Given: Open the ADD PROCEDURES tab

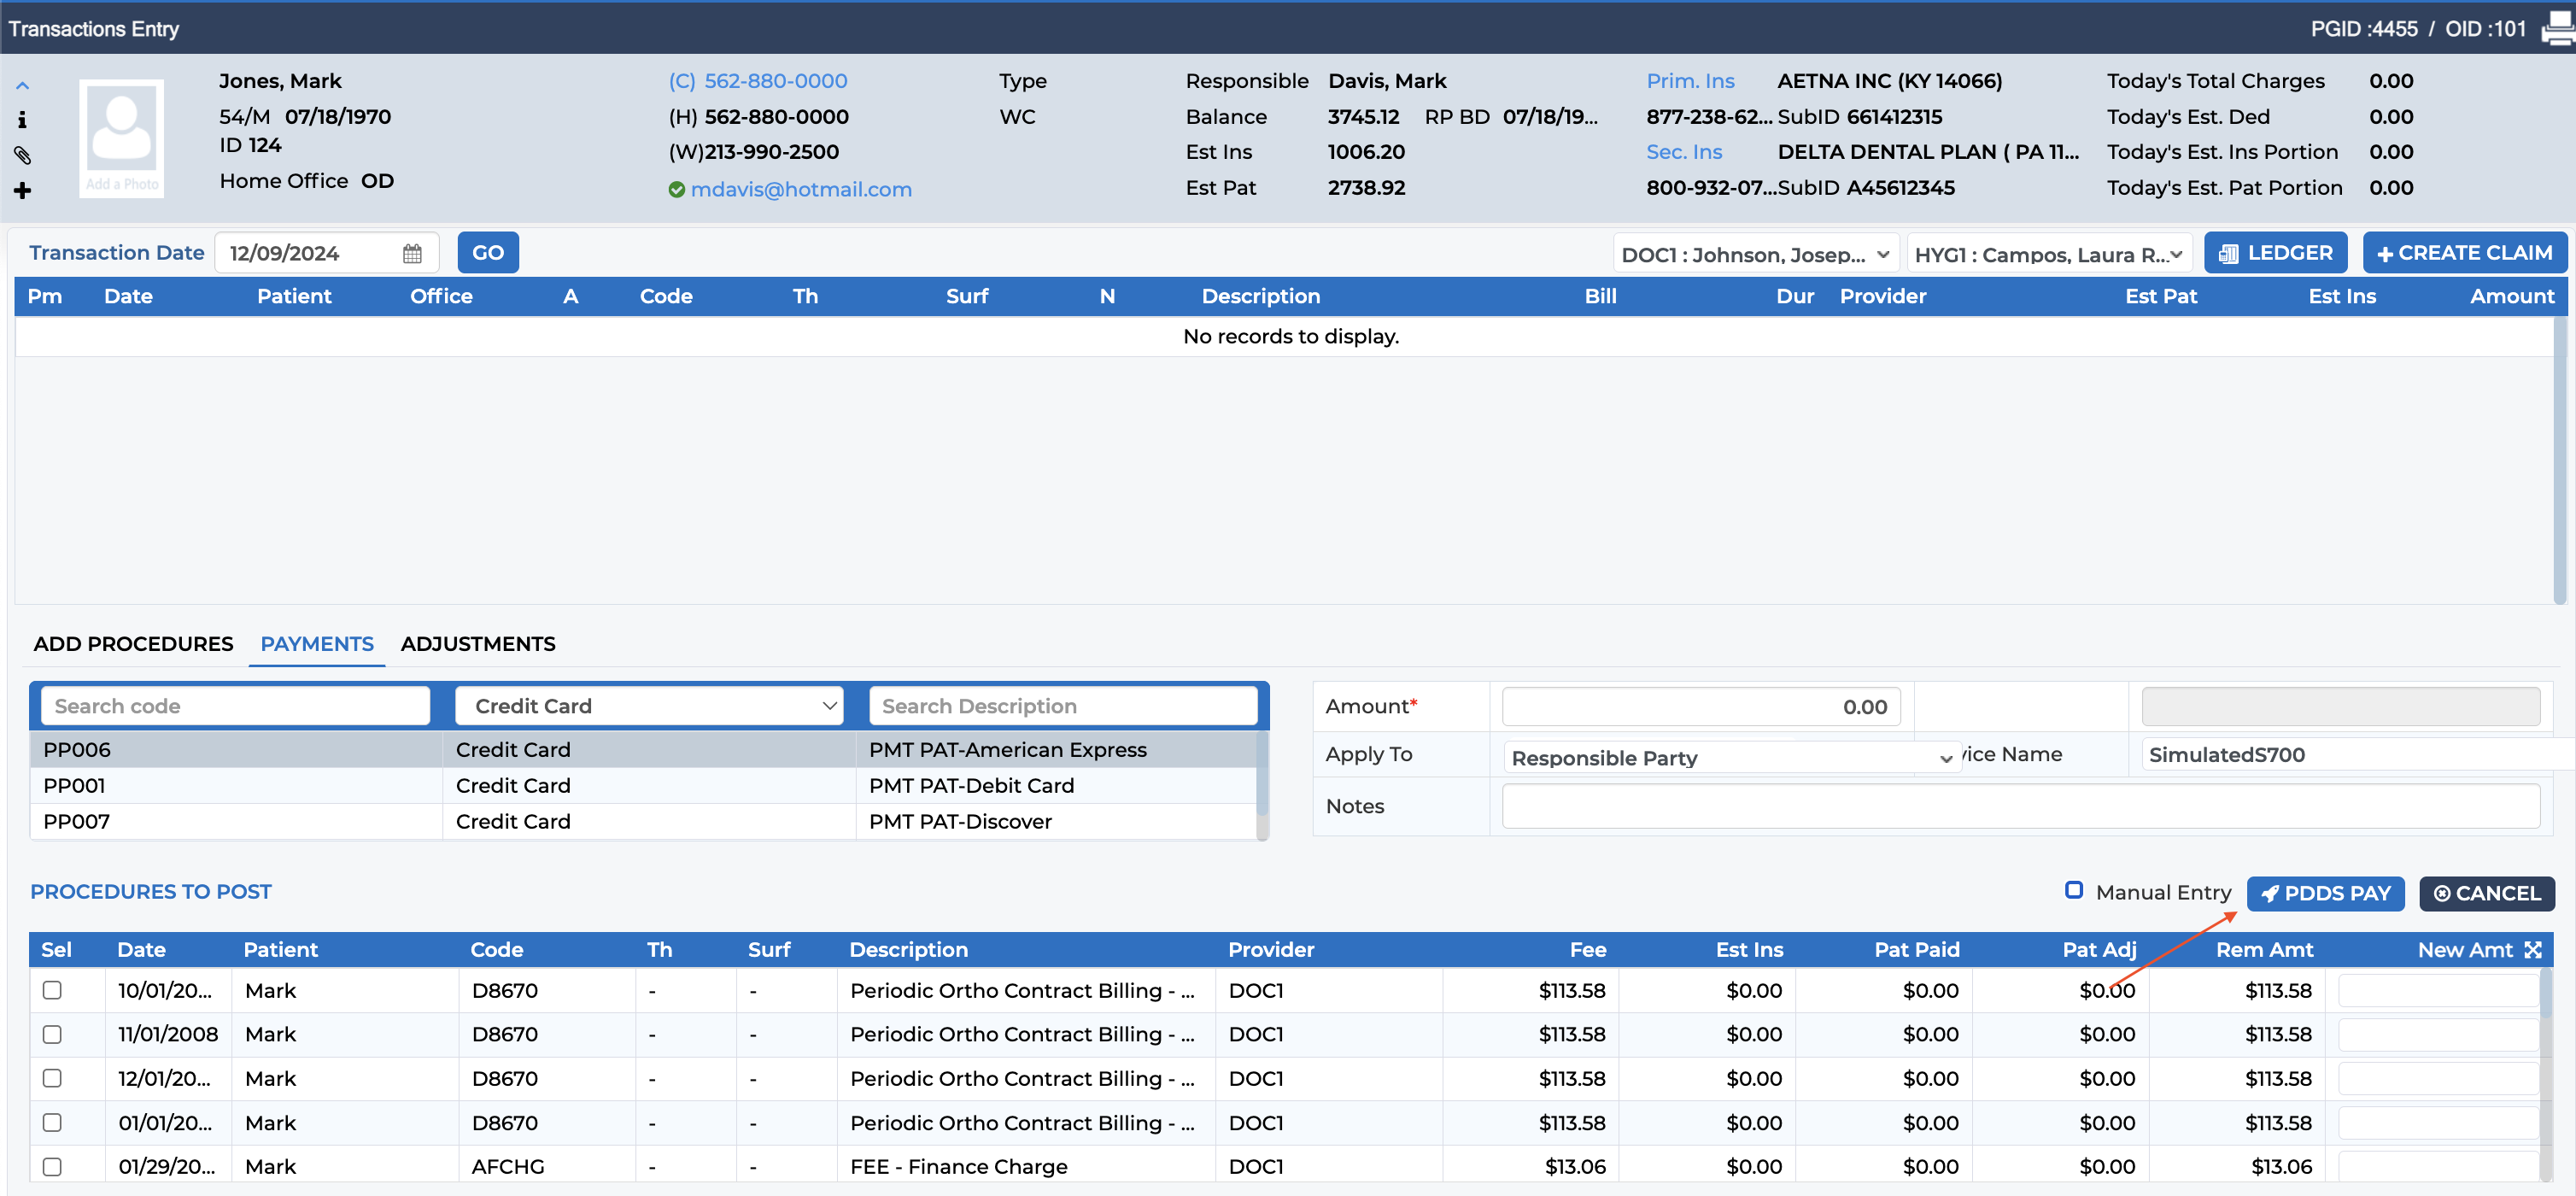Looking at the screenshot, I should point(133,644).
